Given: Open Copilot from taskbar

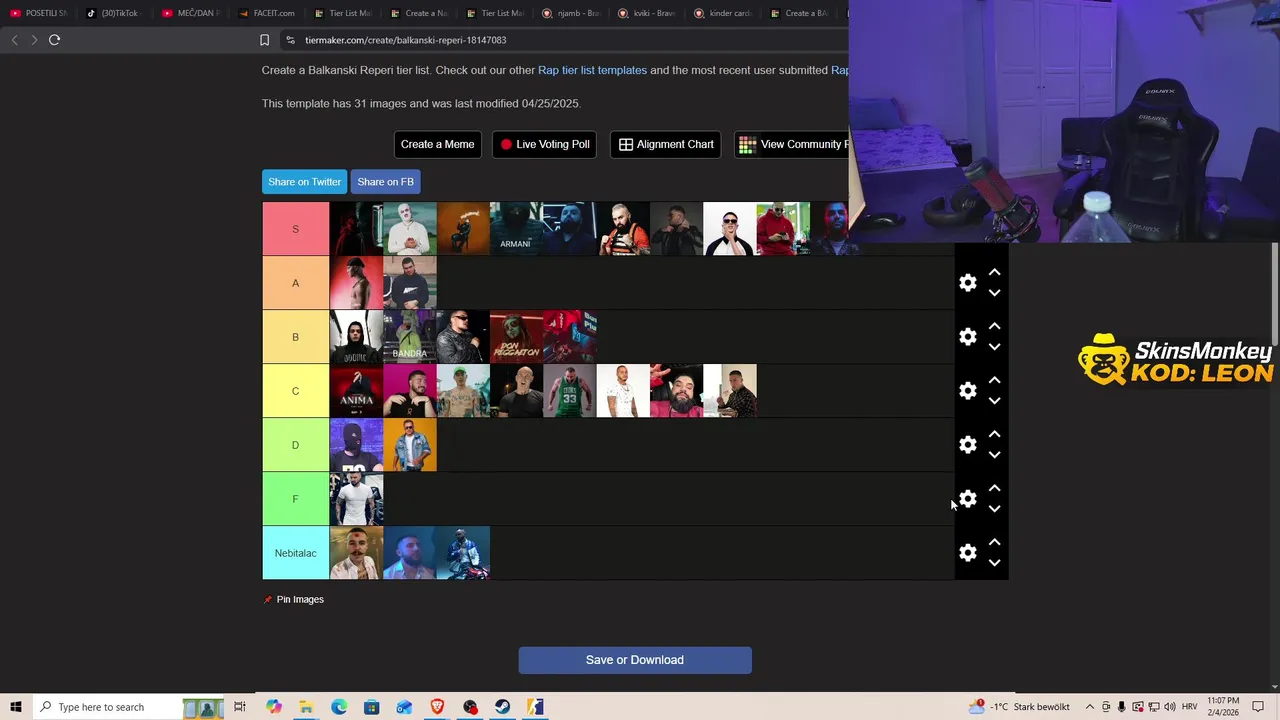Looking at the screenshot, I should tap(273, 707).
